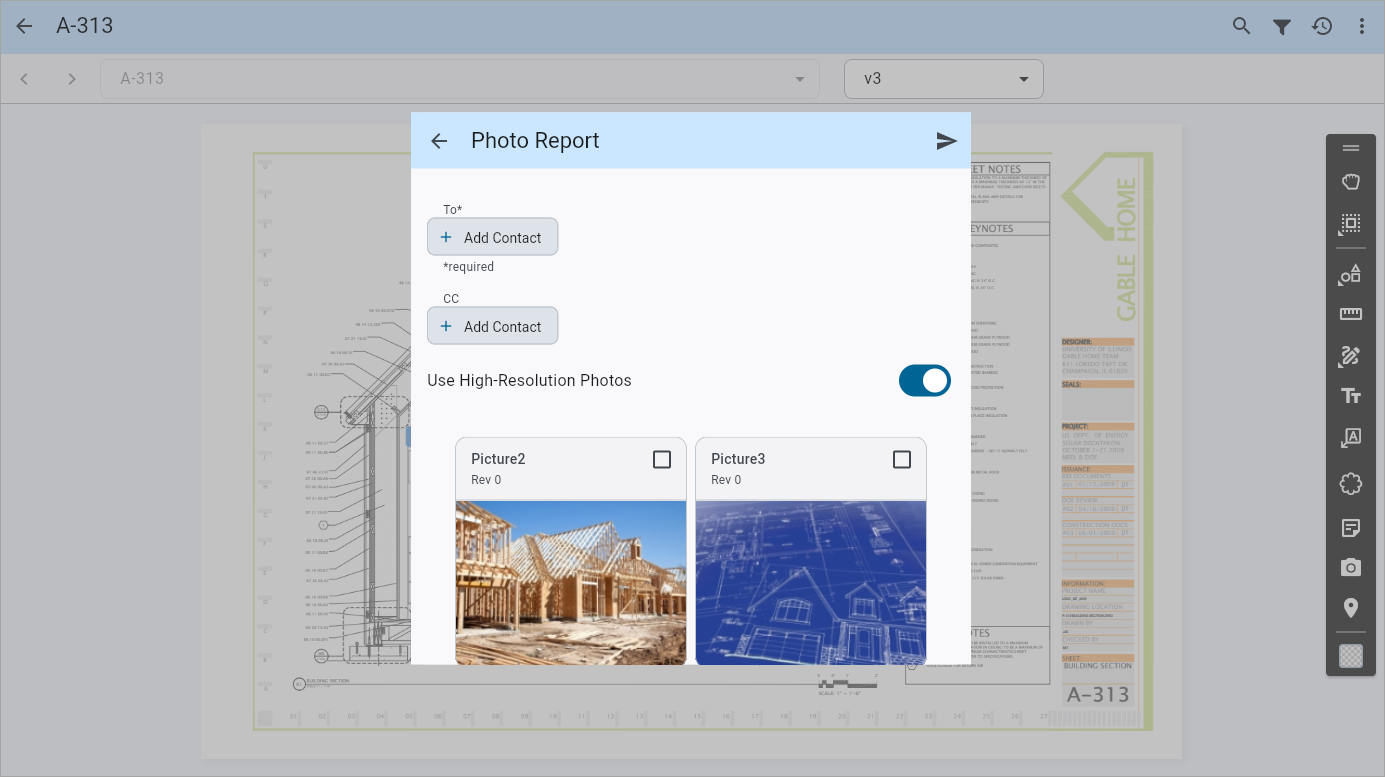
Task: Add a contact to the CC field
Action: click(x=492, y=326)
